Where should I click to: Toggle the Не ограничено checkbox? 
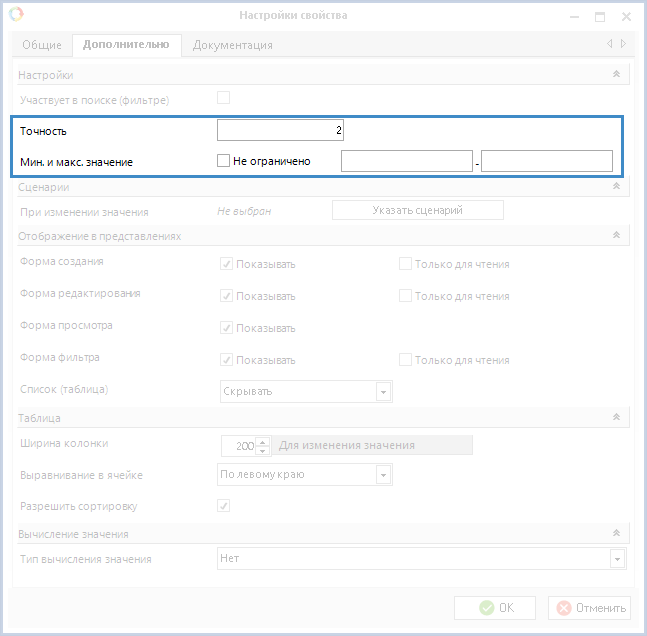(224, 161)
